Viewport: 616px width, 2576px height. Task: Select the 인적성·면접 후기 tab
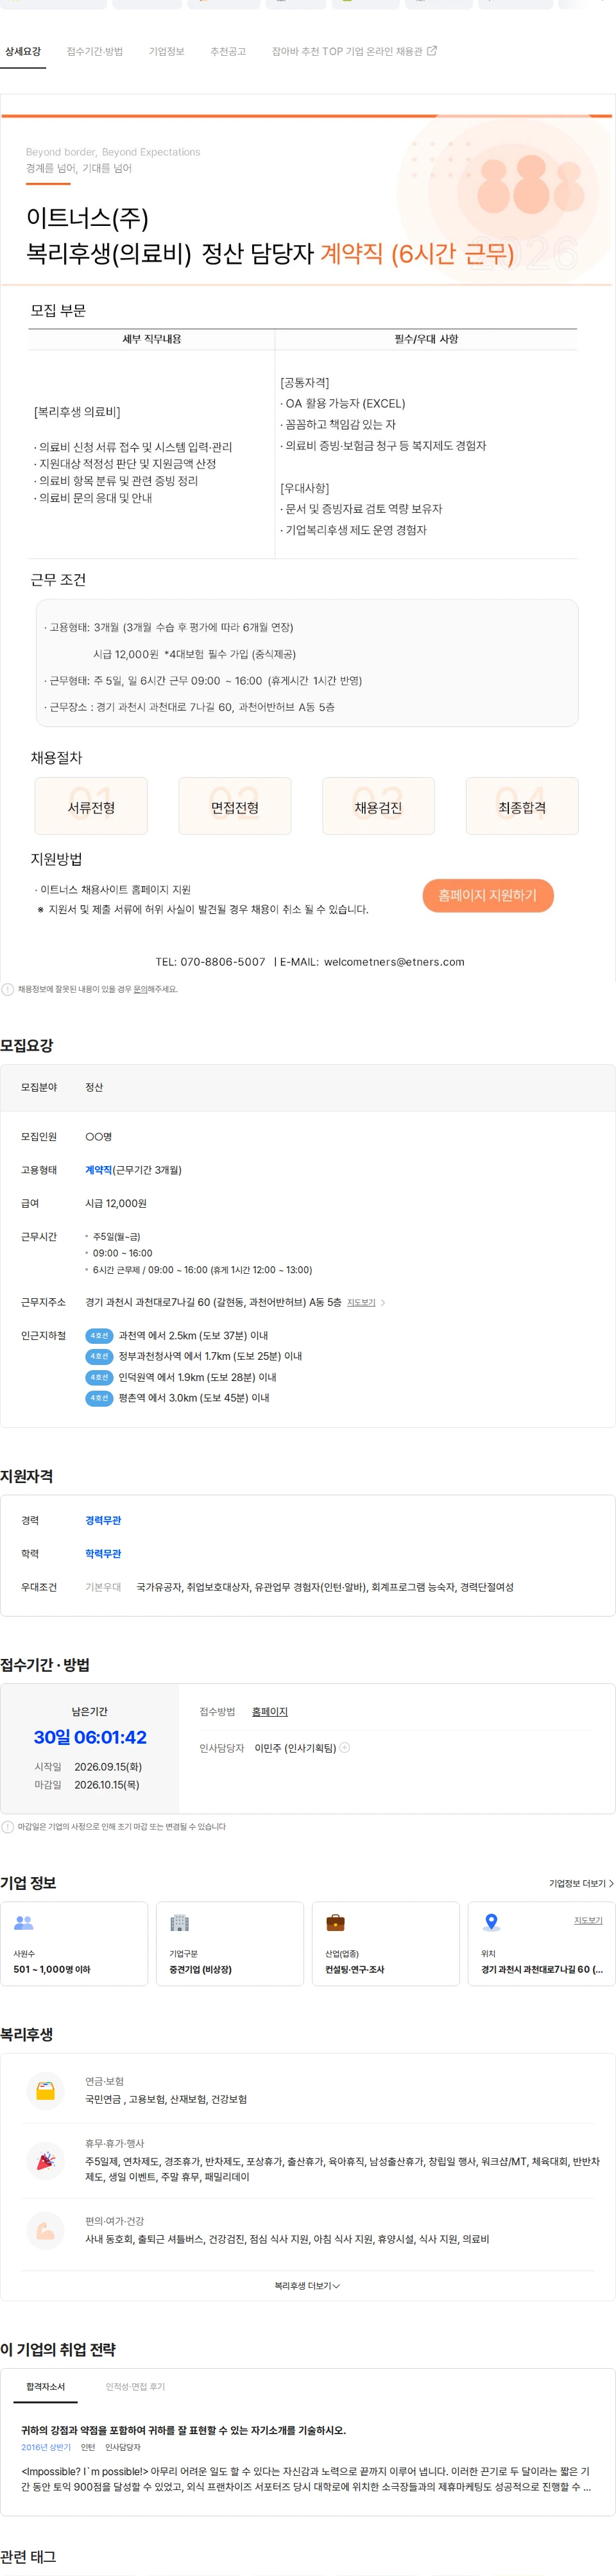point(135,2387)
